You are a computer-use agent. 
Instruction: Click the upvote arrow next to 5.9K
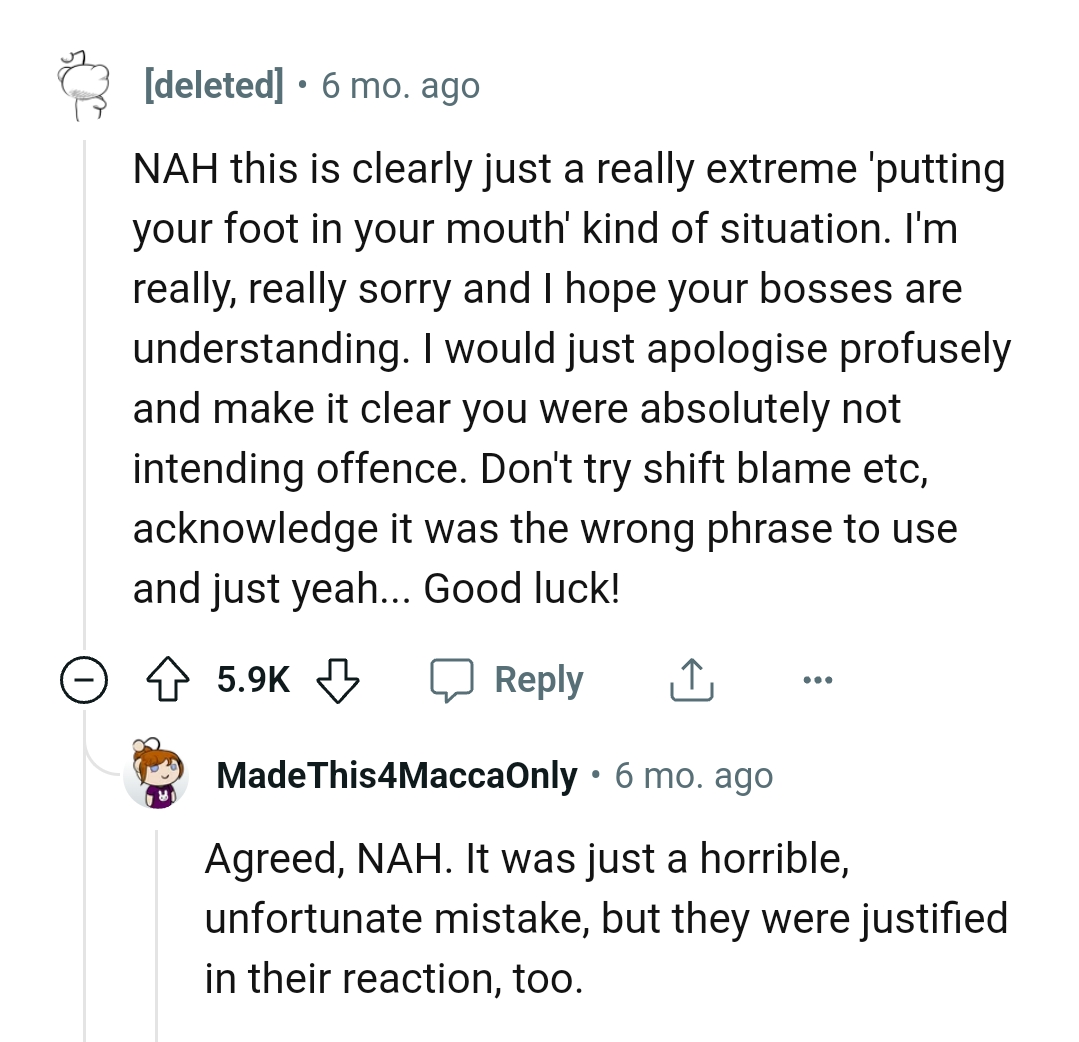(169, 678)
